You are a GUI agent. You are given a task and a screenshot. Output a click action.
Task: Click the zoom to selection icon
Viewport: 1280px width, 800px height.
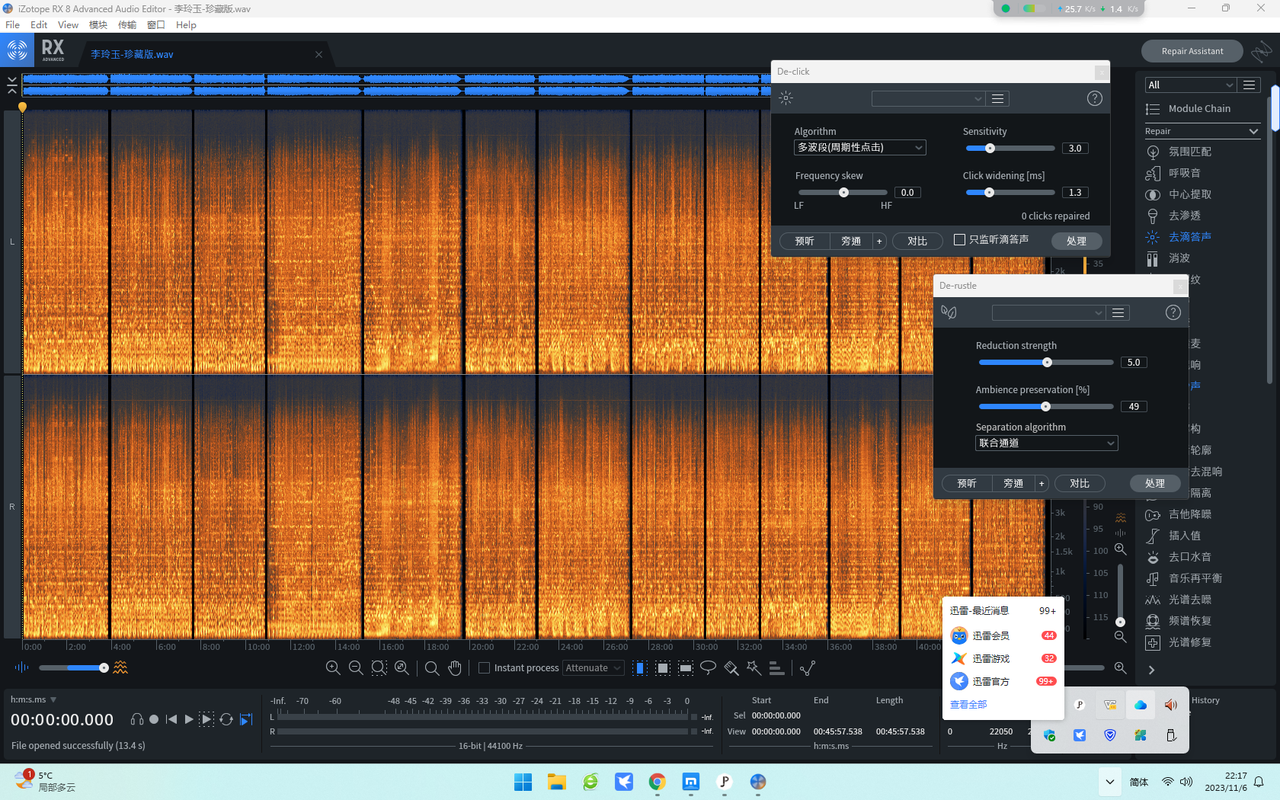(379, 668)
